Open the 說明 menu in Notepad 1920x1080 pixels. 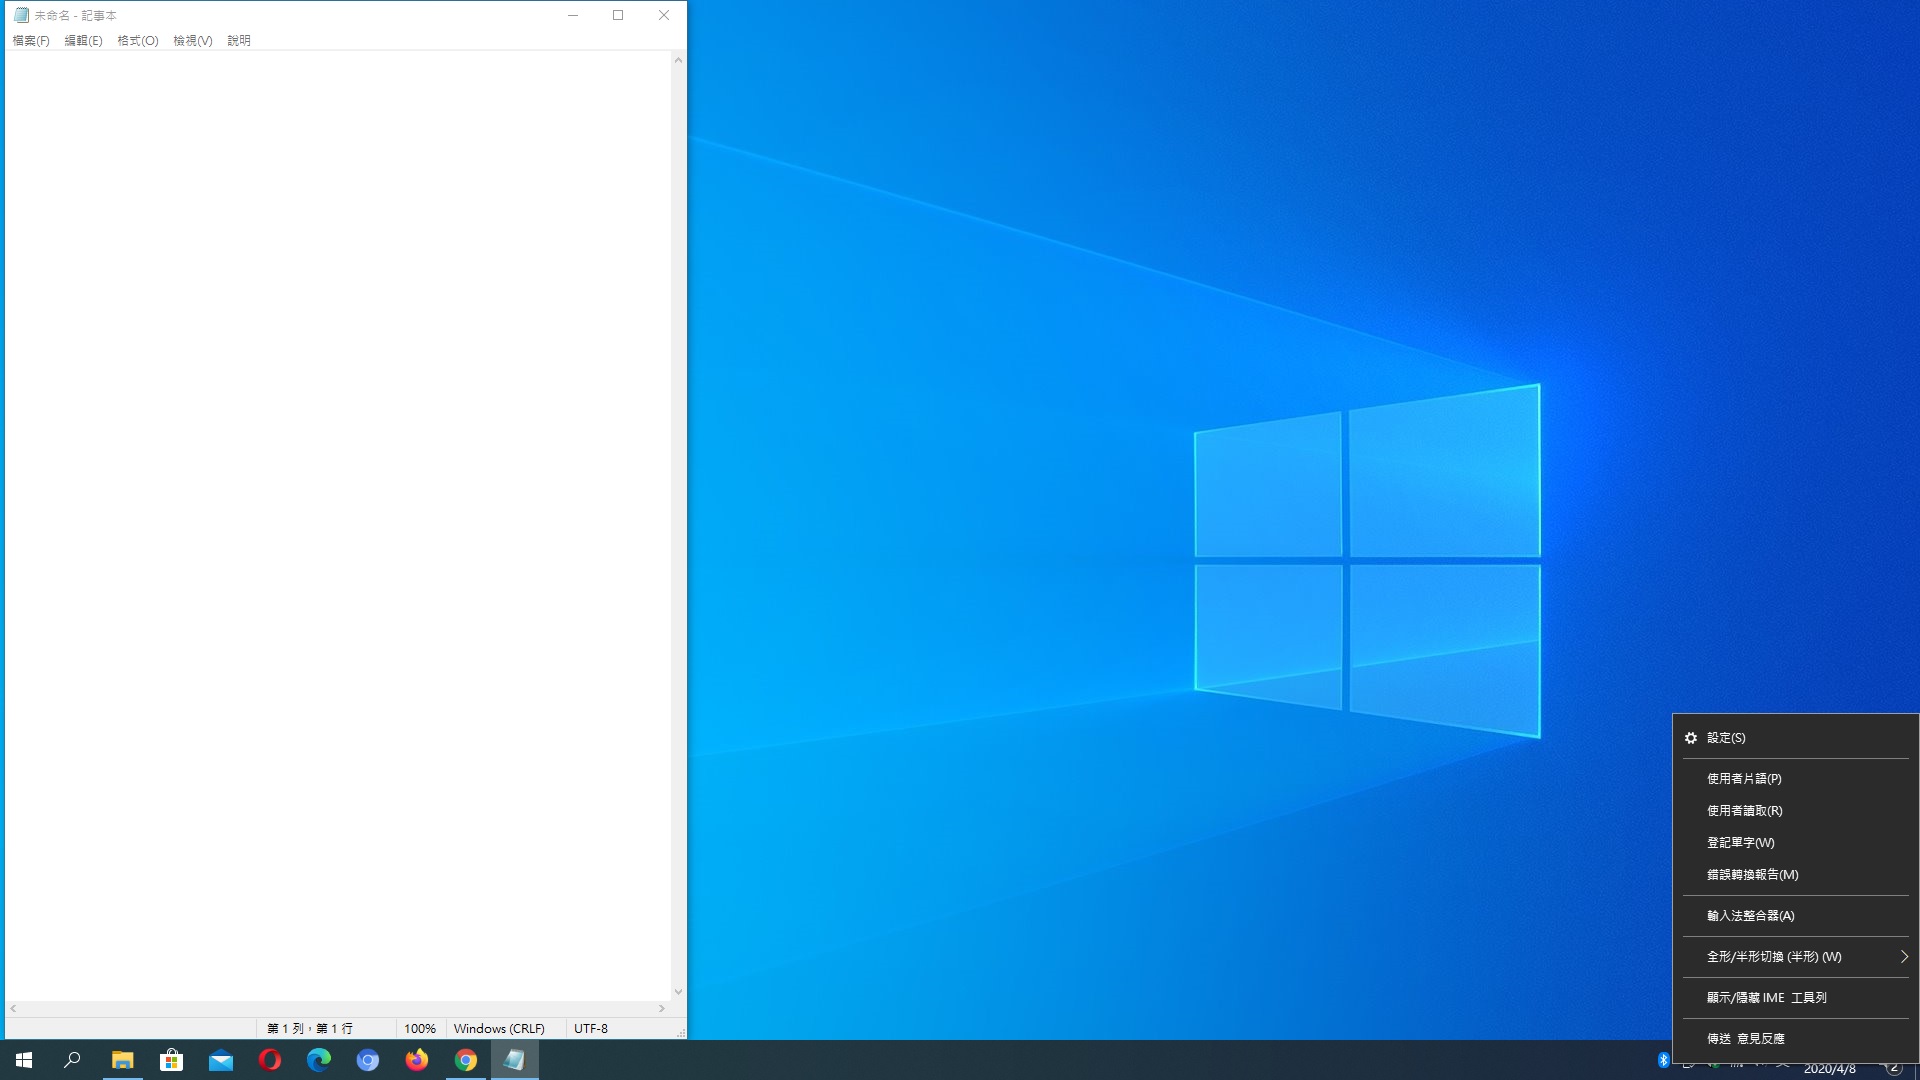(239, 41)
